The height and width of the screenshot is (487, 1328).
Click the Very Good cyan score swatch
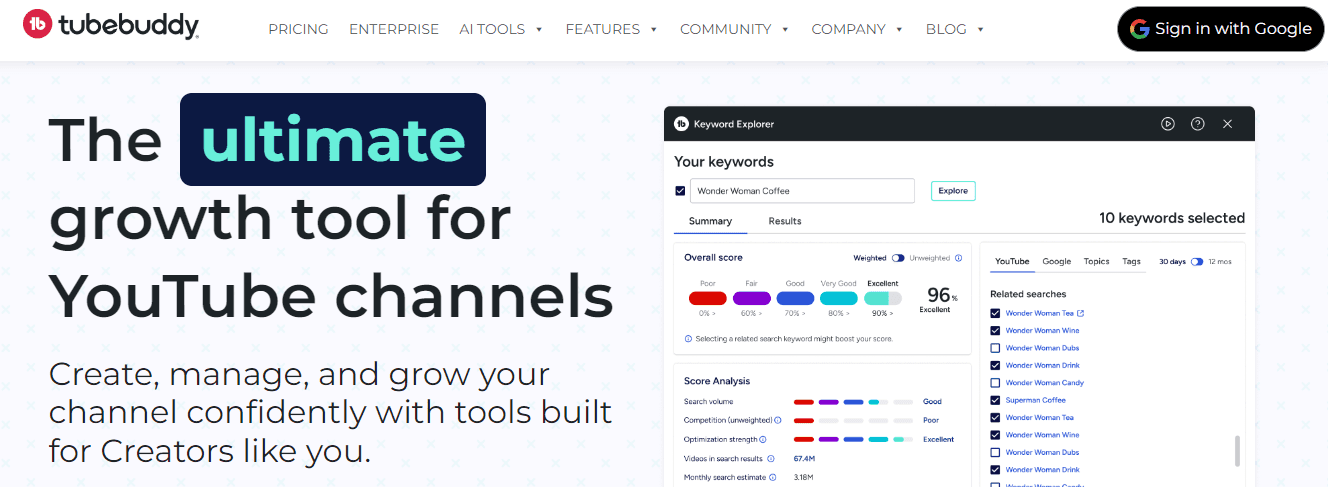click(839, 298)
